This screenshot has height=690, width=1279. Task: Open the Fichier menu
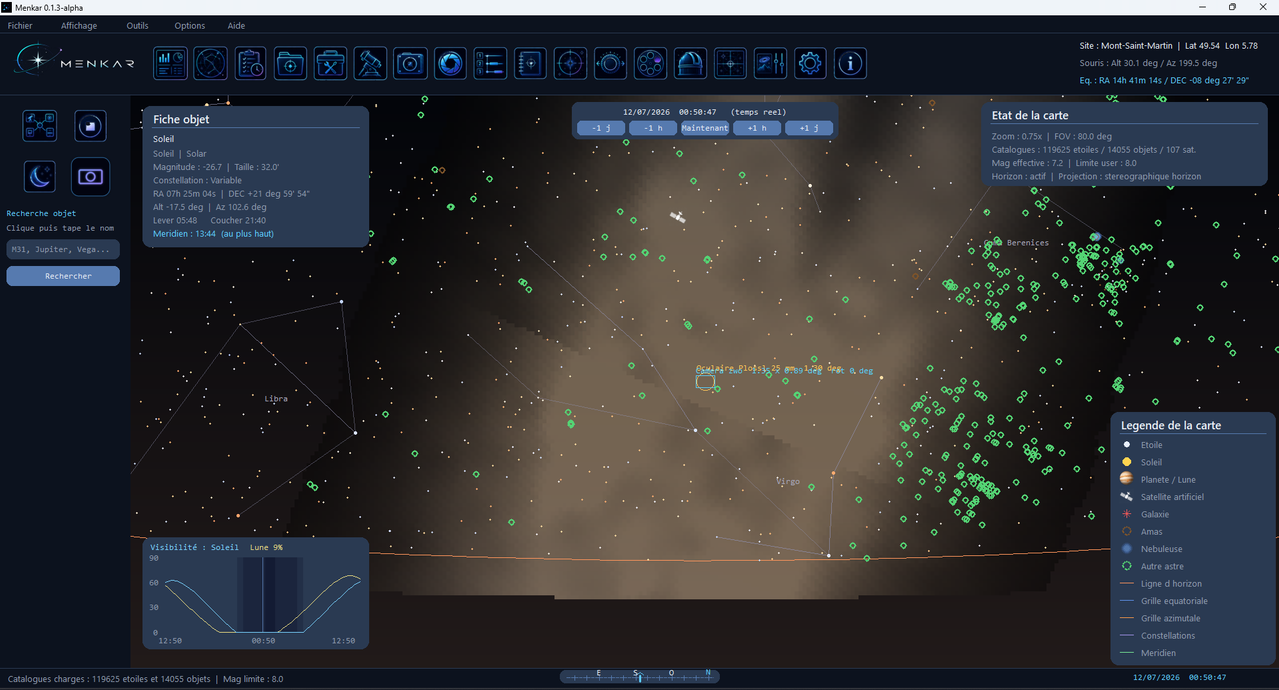pyautogui.click(x=20, y=25)
